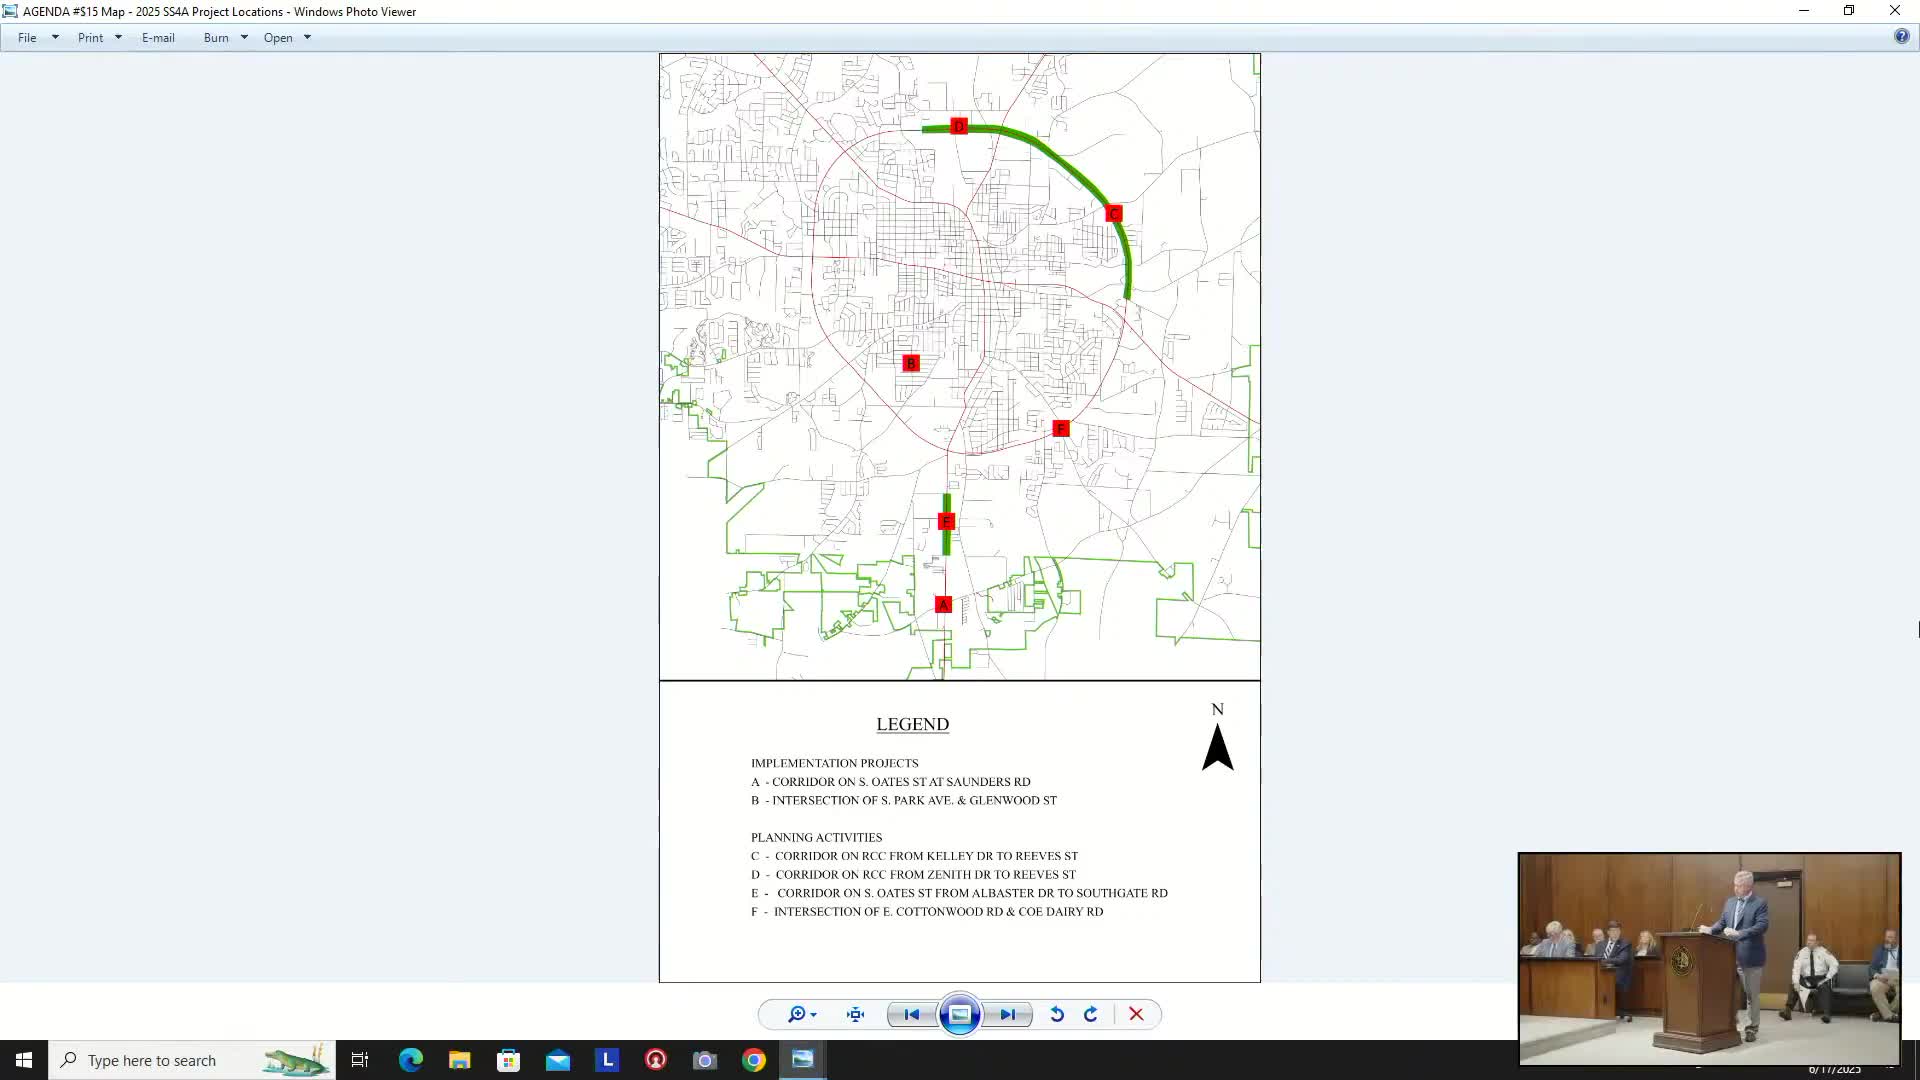Rotate image clockwise

coord(1091,1014)
